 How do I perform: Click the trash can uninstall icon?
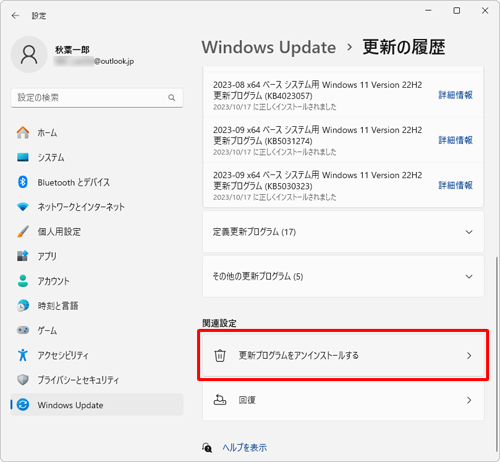click(x=220, y=355)
